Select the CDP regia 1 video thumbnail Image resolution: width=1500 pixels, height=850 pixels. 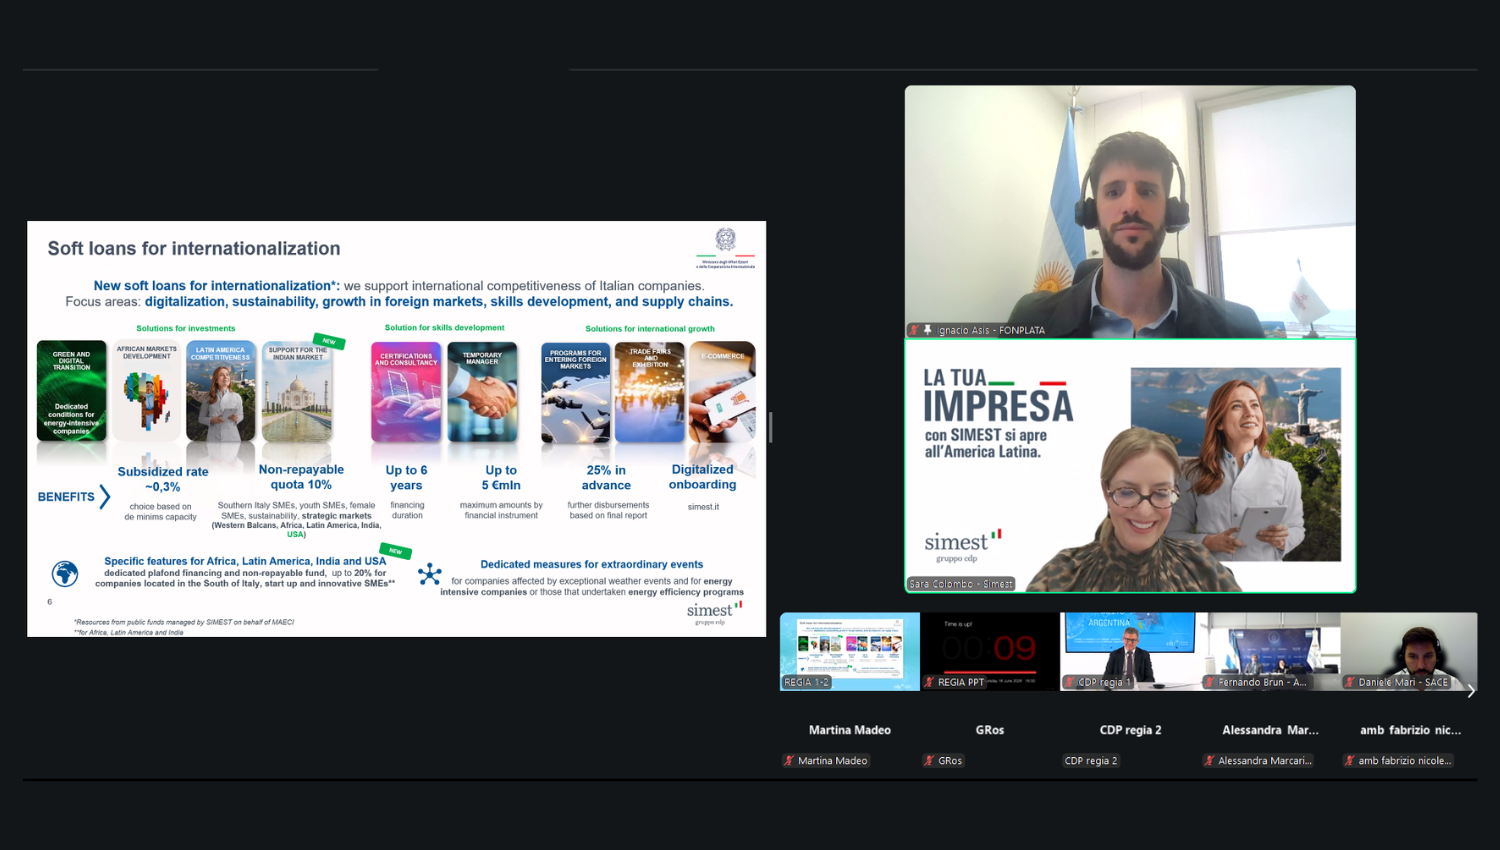coord(1130,652)
